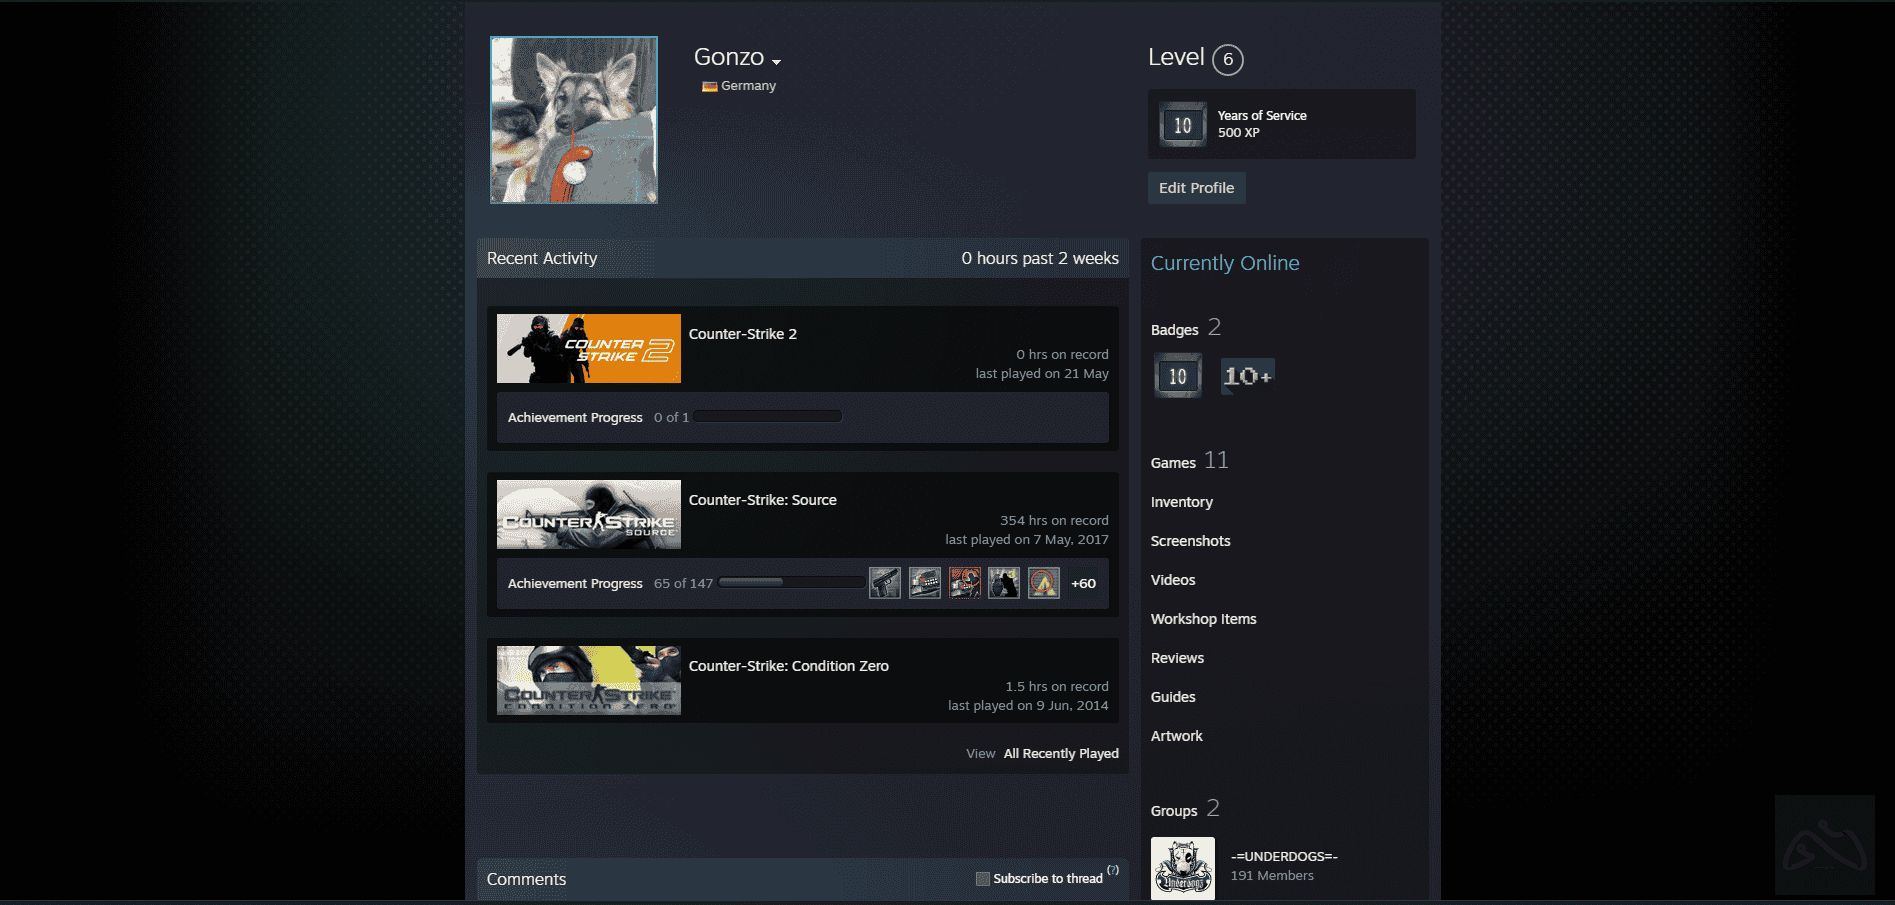Open the Counter-Strike 2 game title link
1895x905 pixels.
pos(743,334)
